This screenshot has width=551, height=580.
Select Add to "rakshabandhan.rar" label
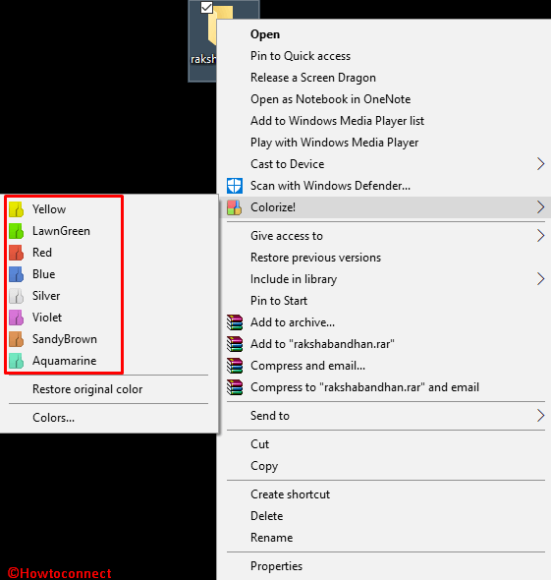[x=322, y=344]
